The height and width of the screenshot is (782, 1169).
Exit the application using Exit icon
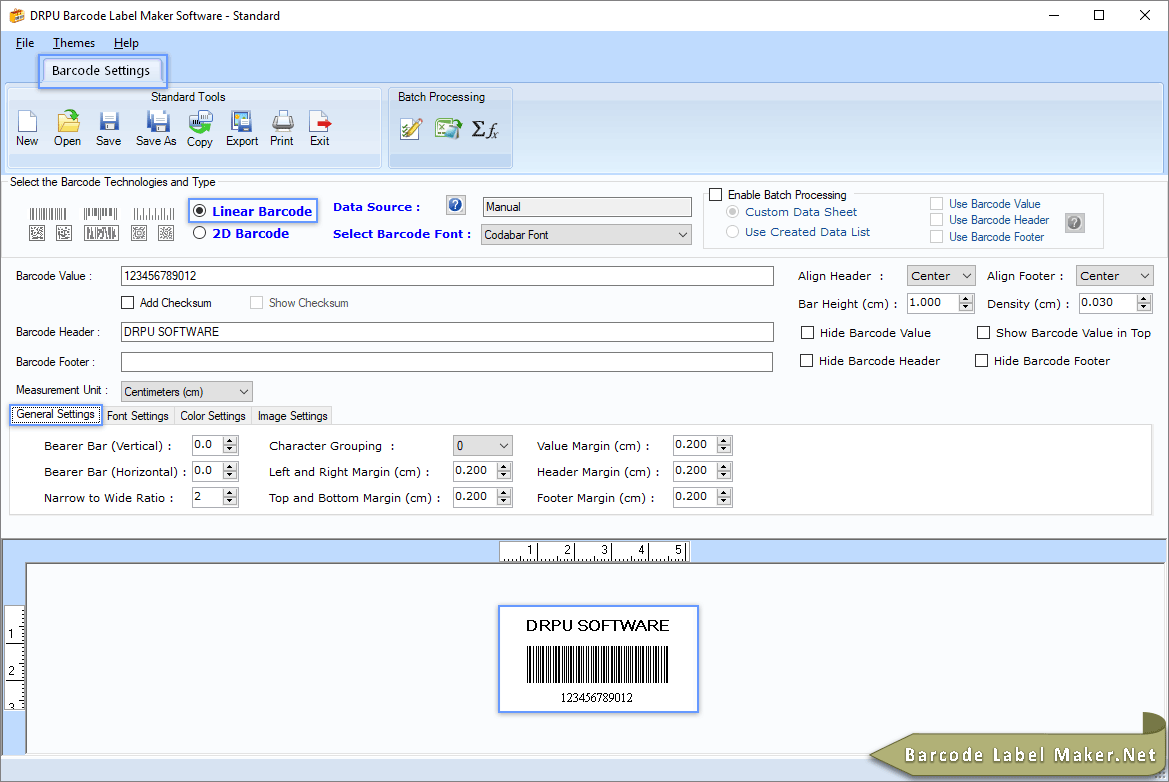point(320,128)
